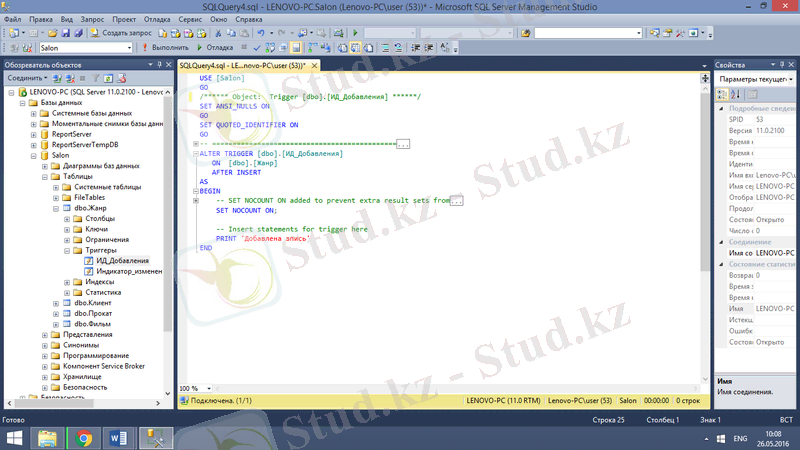Open the Salon database dropdown in toolbar
800x450 pixels.
click(129, 48)
